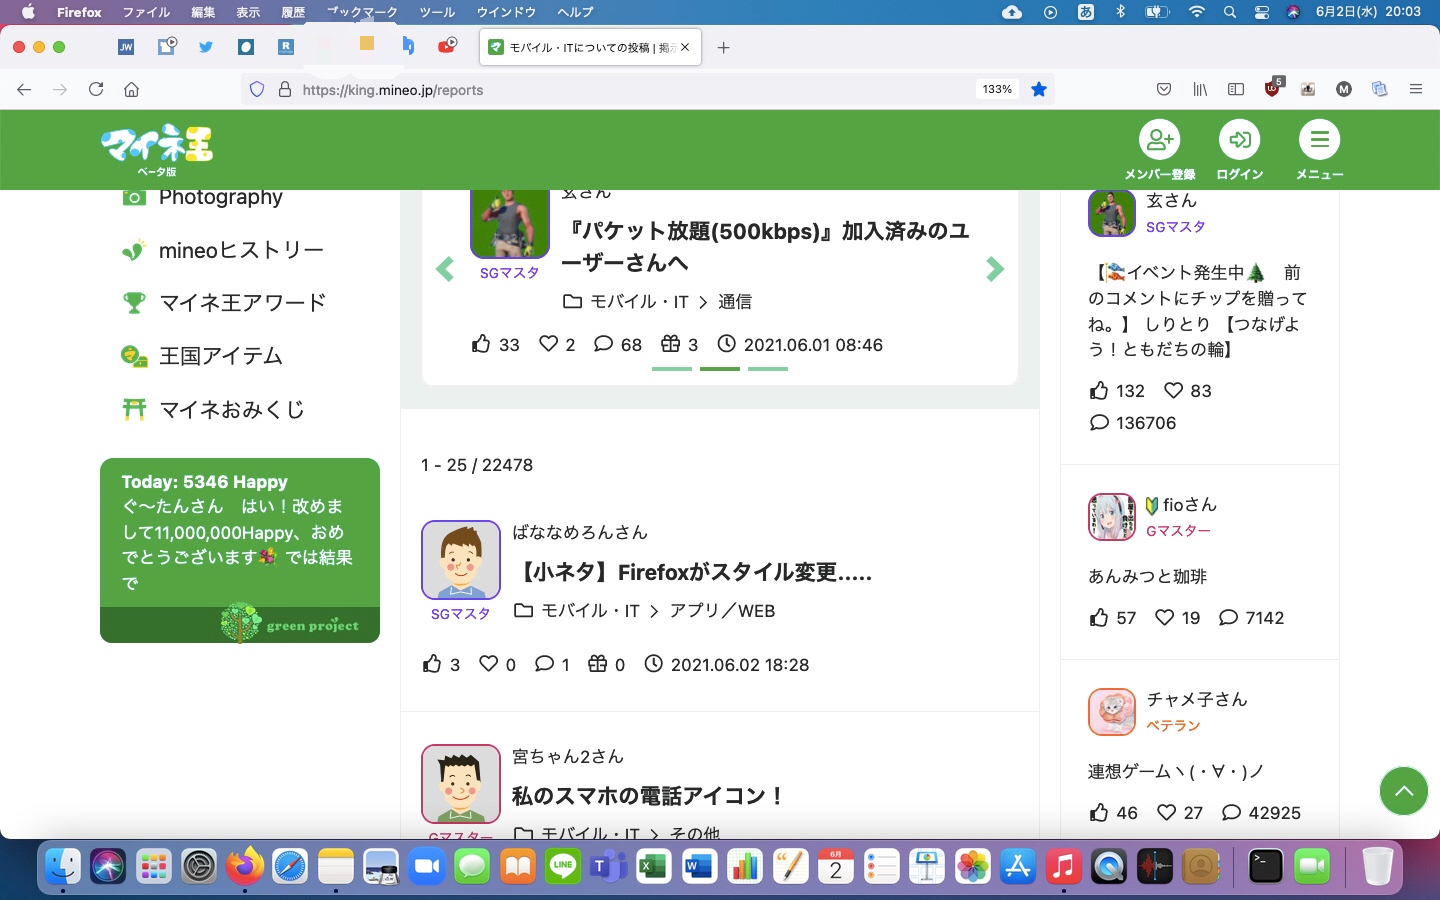This screenshot has height=900, width=1440.
Task: Select the third carousel indicator bar
Action: tap(768, 369)
